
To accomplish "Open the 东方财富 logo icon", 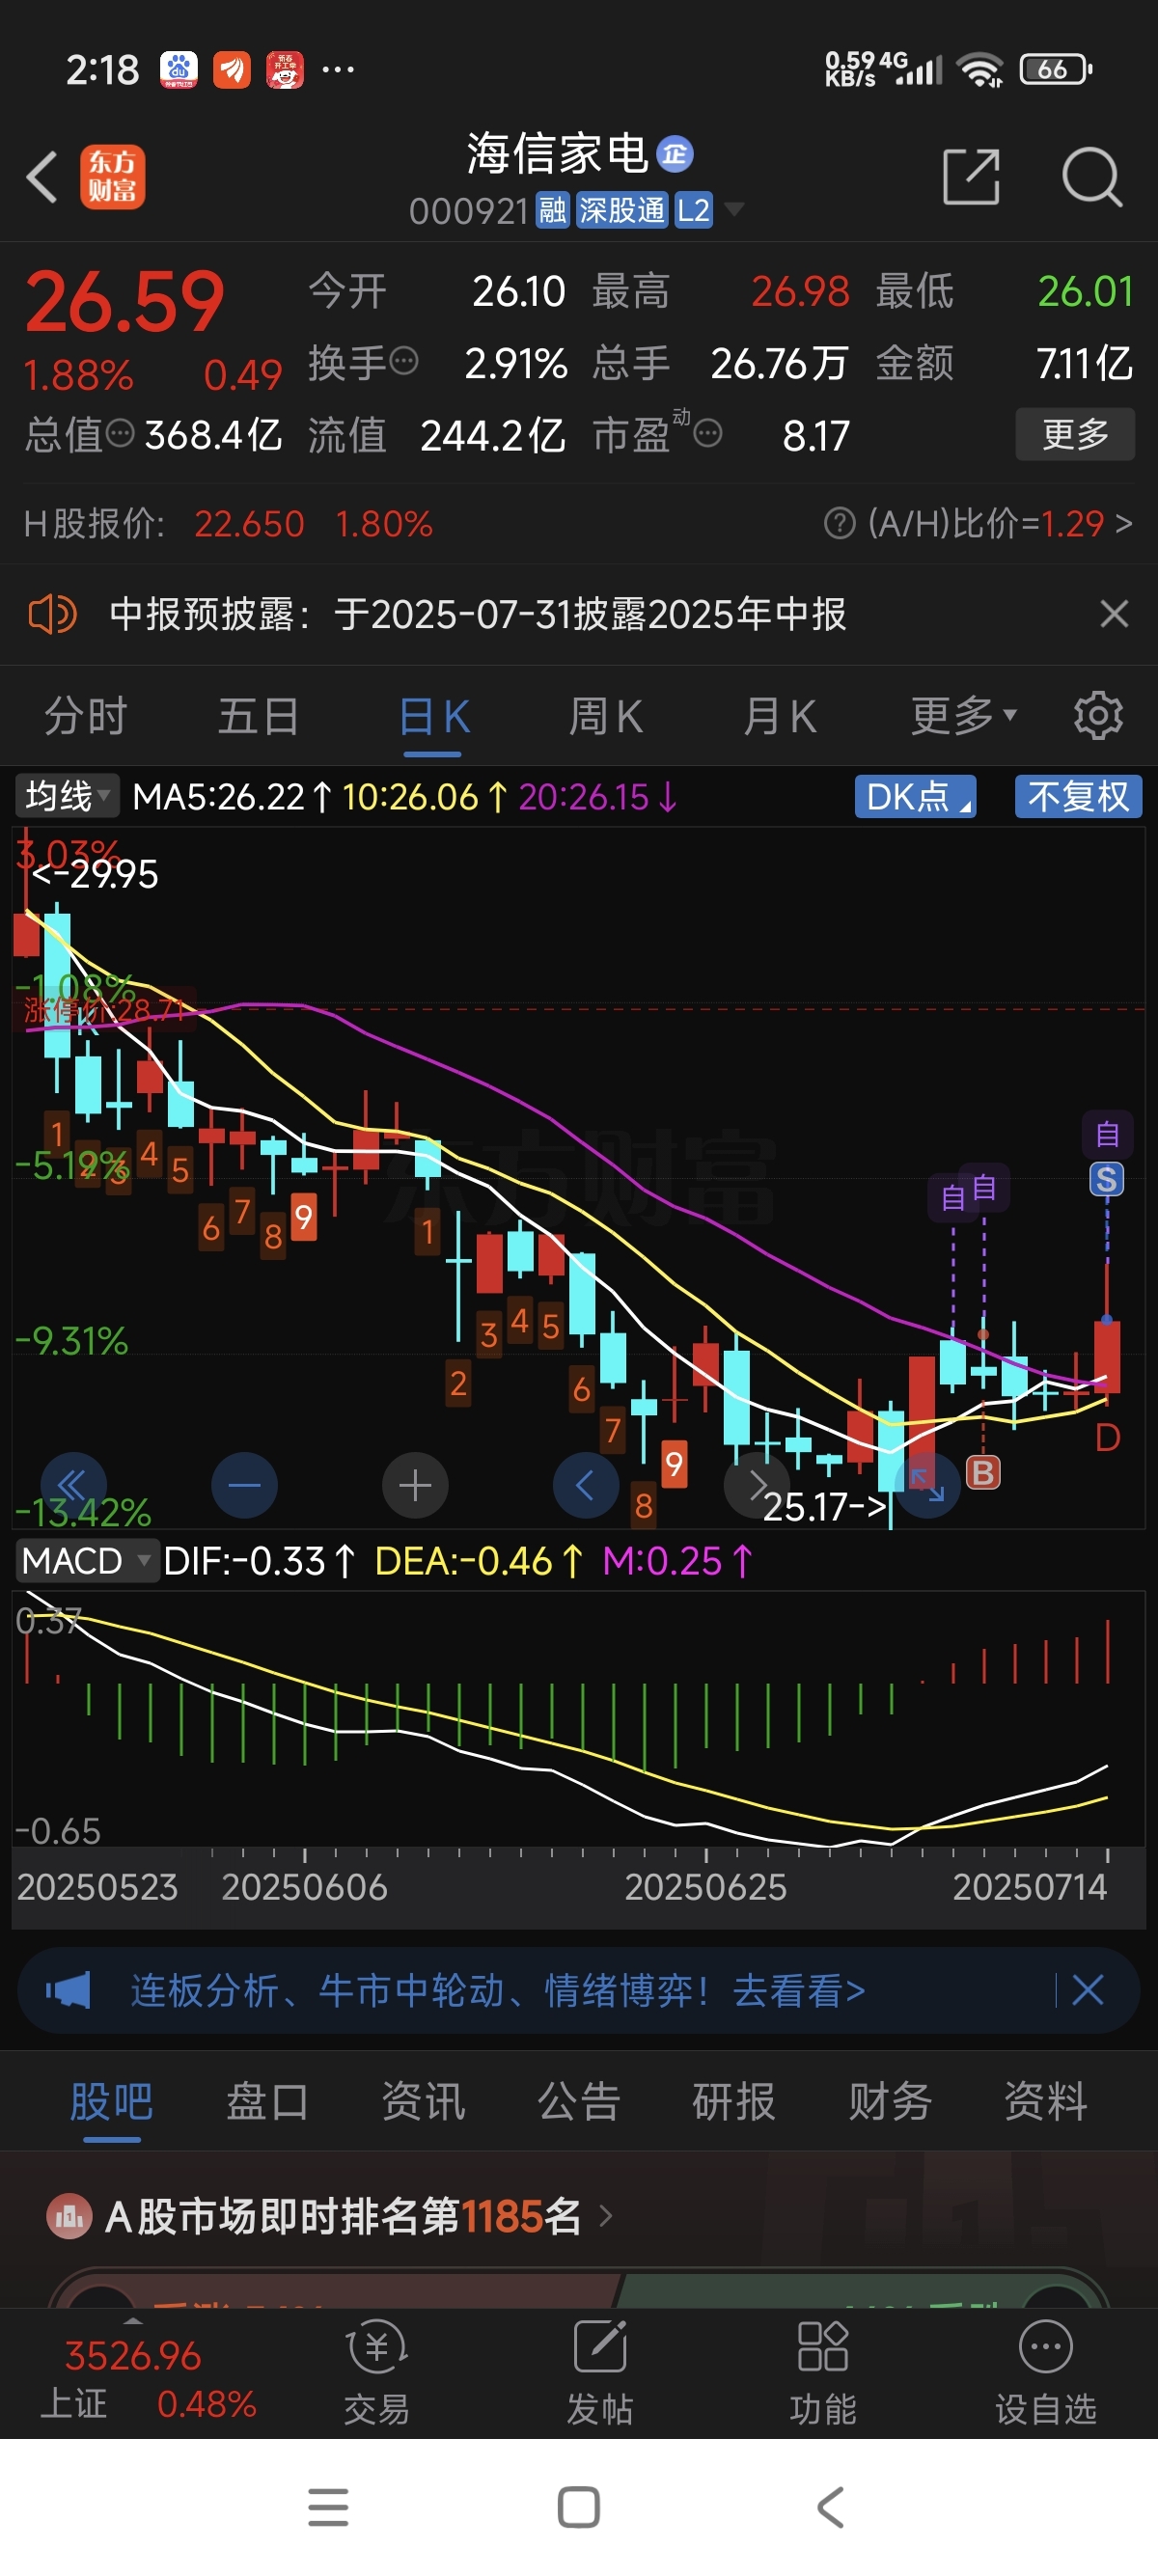I will point(112,177).
